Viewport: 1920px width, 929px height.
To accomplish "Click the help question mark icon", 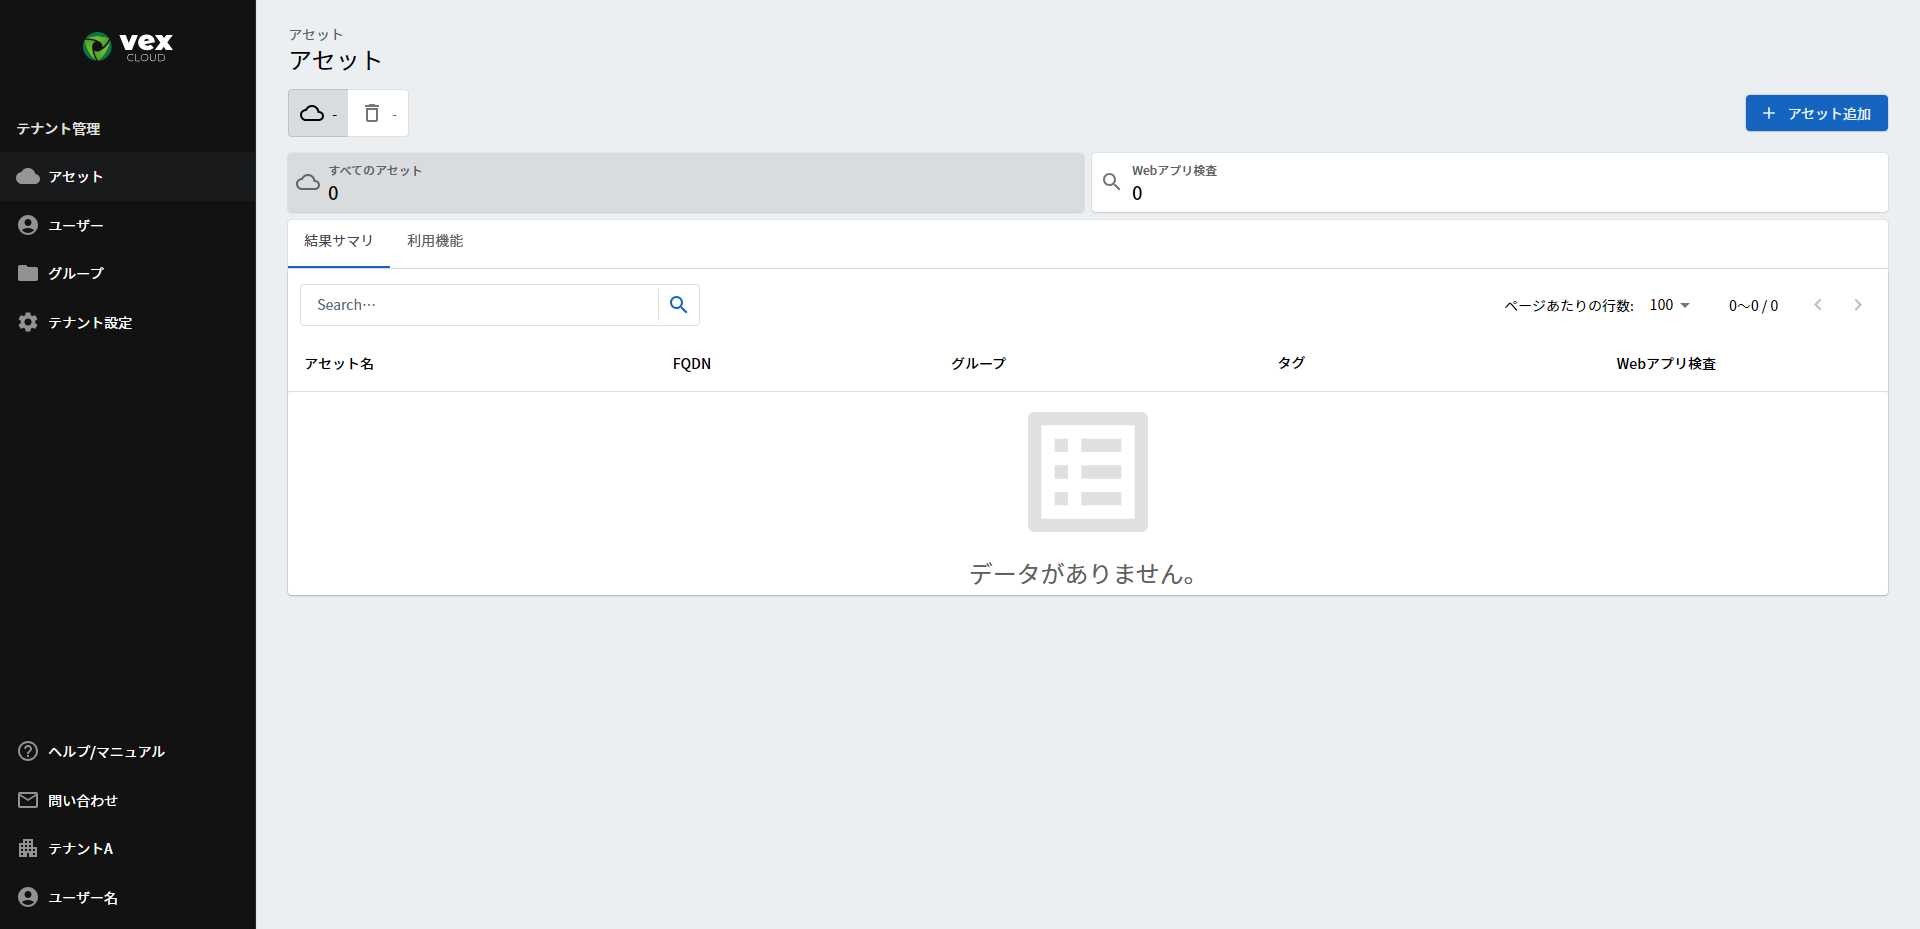I will click(28, 752).
